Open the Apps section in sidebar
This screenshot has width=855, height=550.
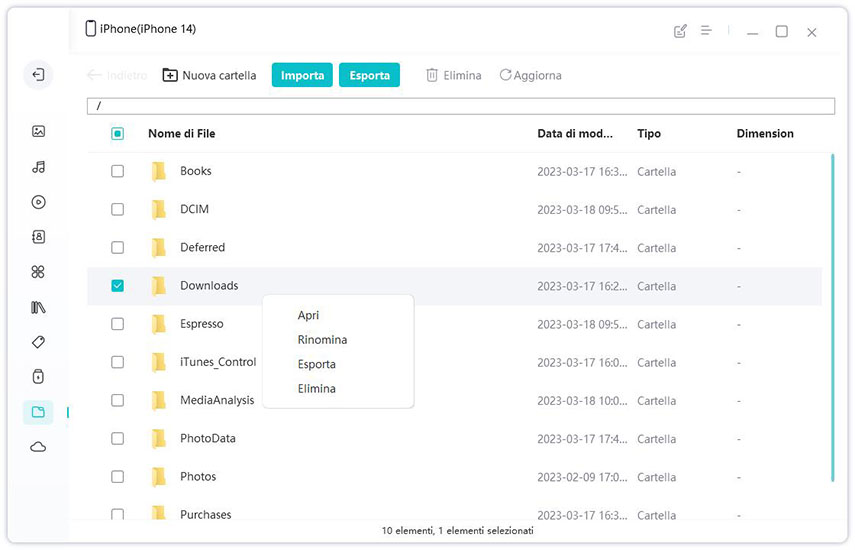[x=38, y=272]
